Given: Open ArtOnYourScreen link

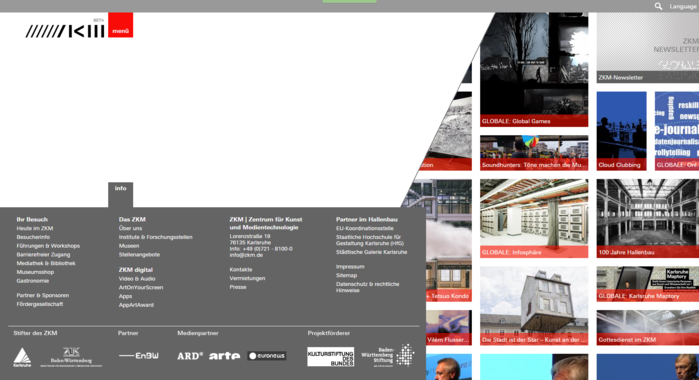Looking at the screenshot, I should (141, 288).
